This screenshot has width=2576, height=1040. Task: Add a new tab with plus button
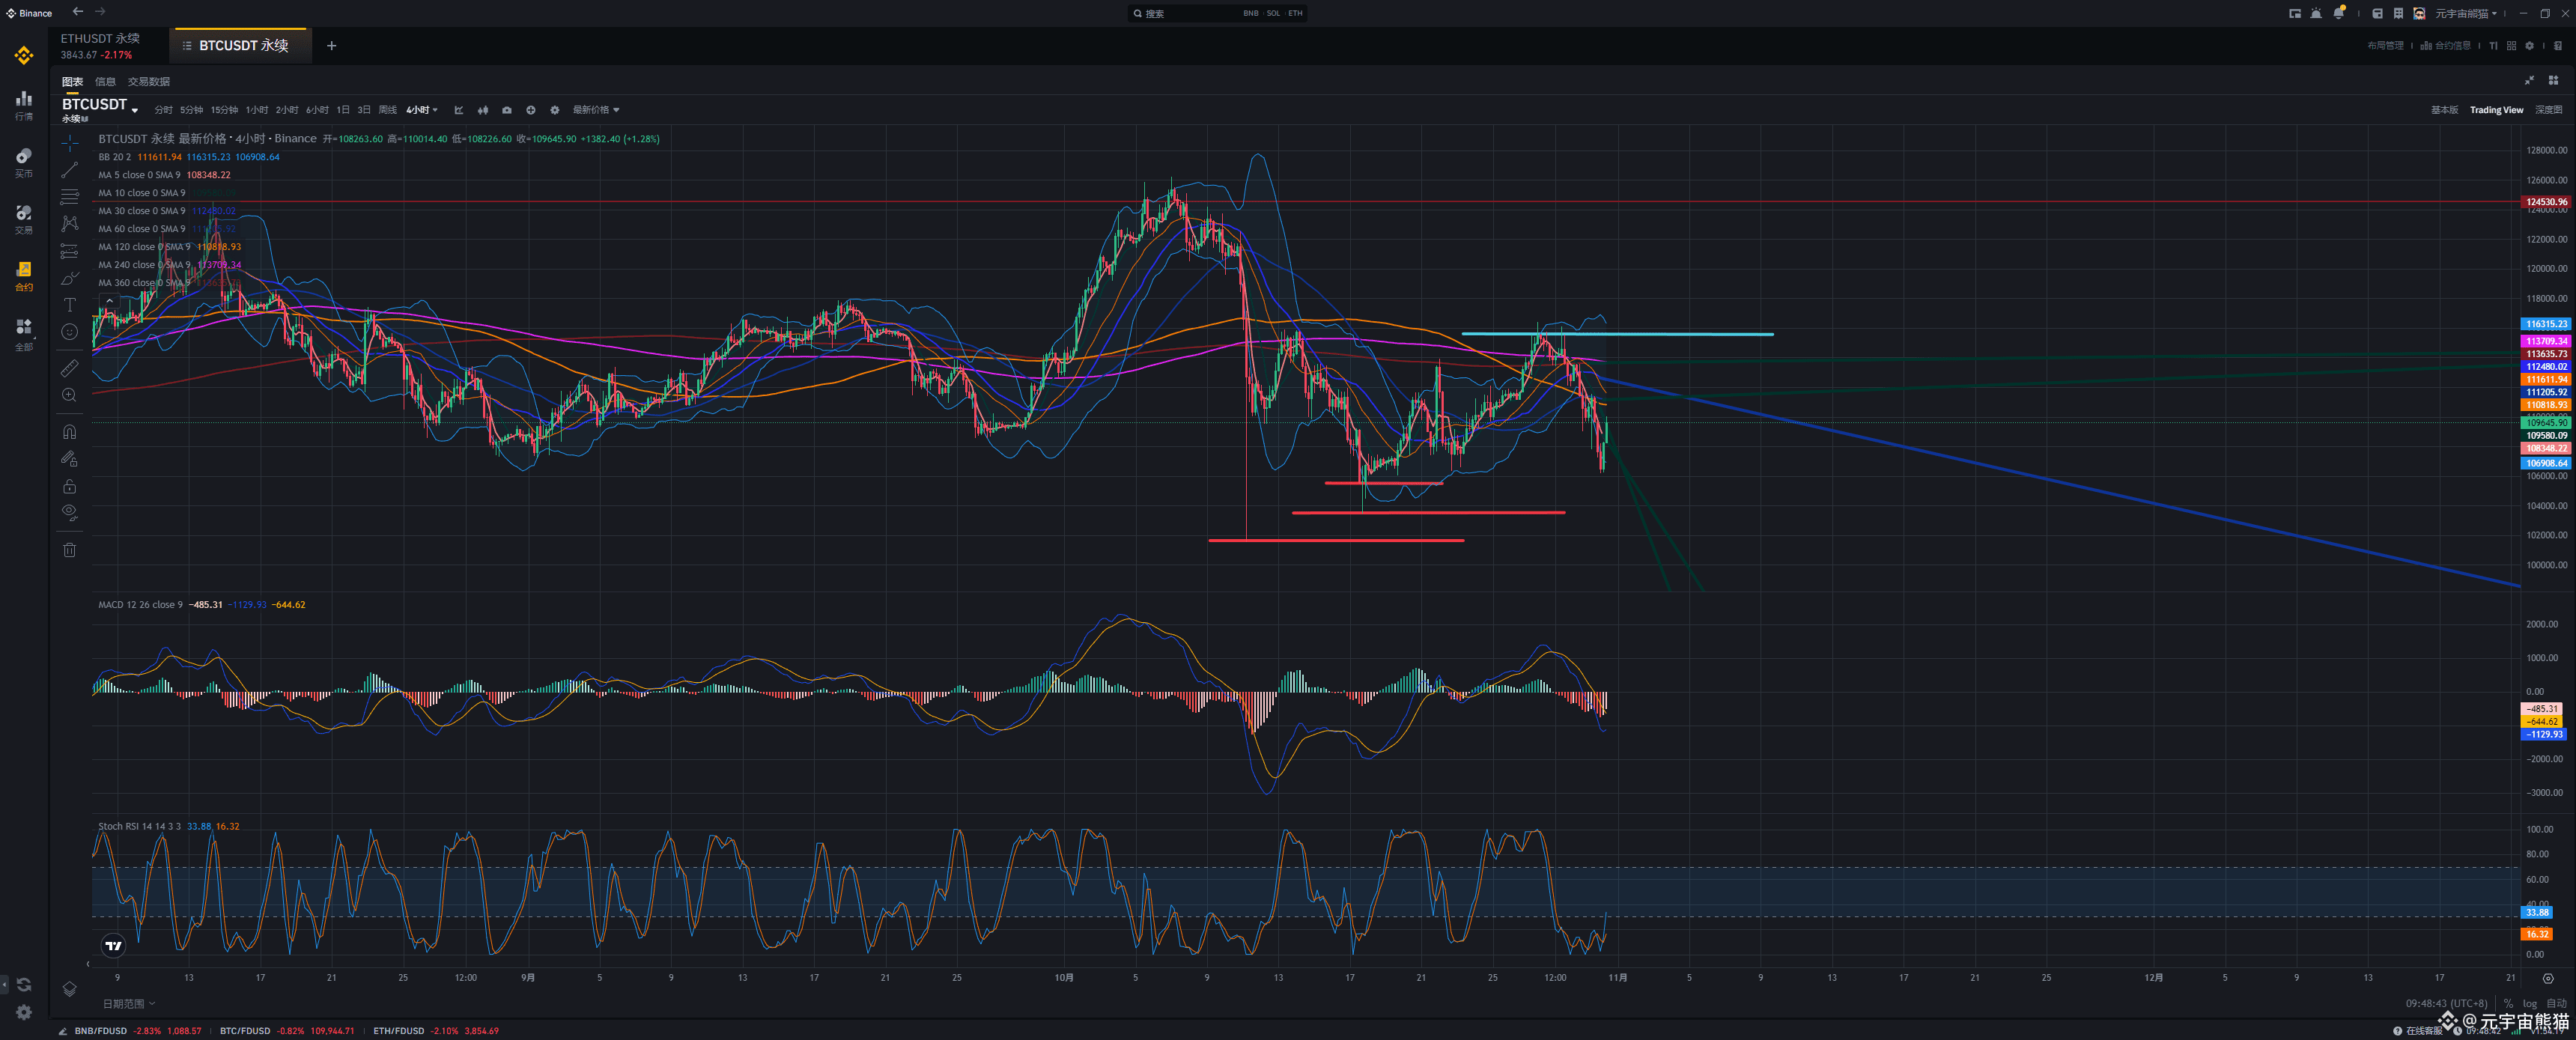(331, 45)
